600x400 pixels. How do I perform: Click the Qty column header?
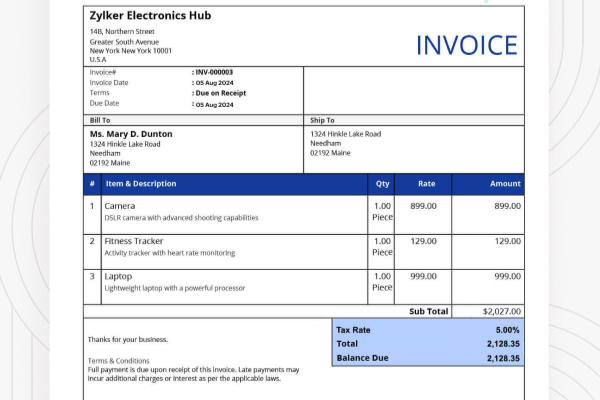382,183
